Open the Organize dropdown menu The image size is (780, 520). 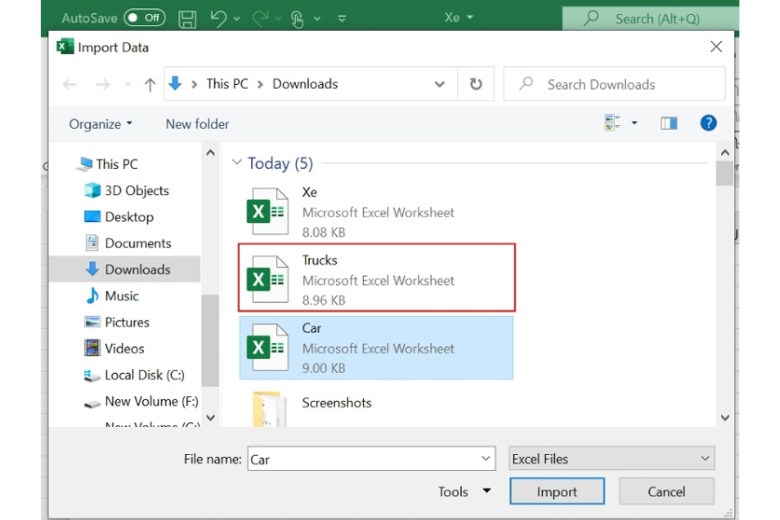pyautogui.click(x=100, y=124)
